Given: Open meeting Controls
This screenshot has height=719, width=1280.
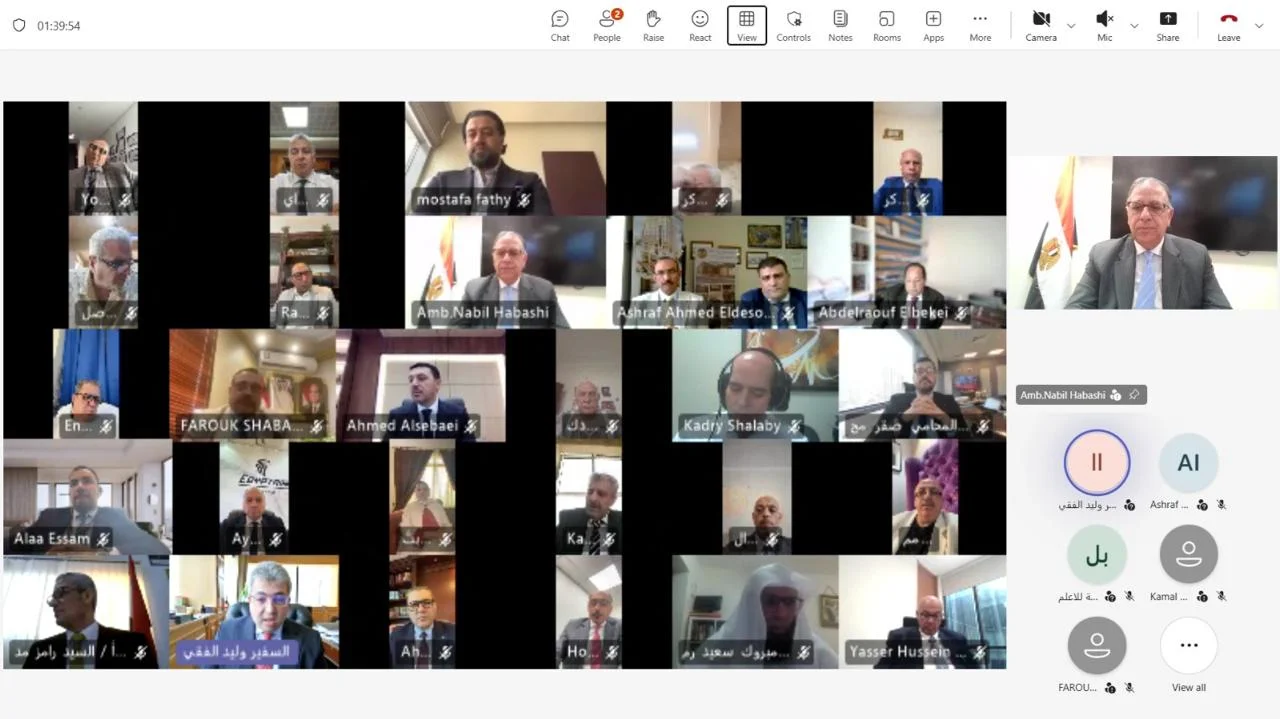Looking at the screenshot, I should (x=793, y=25).
